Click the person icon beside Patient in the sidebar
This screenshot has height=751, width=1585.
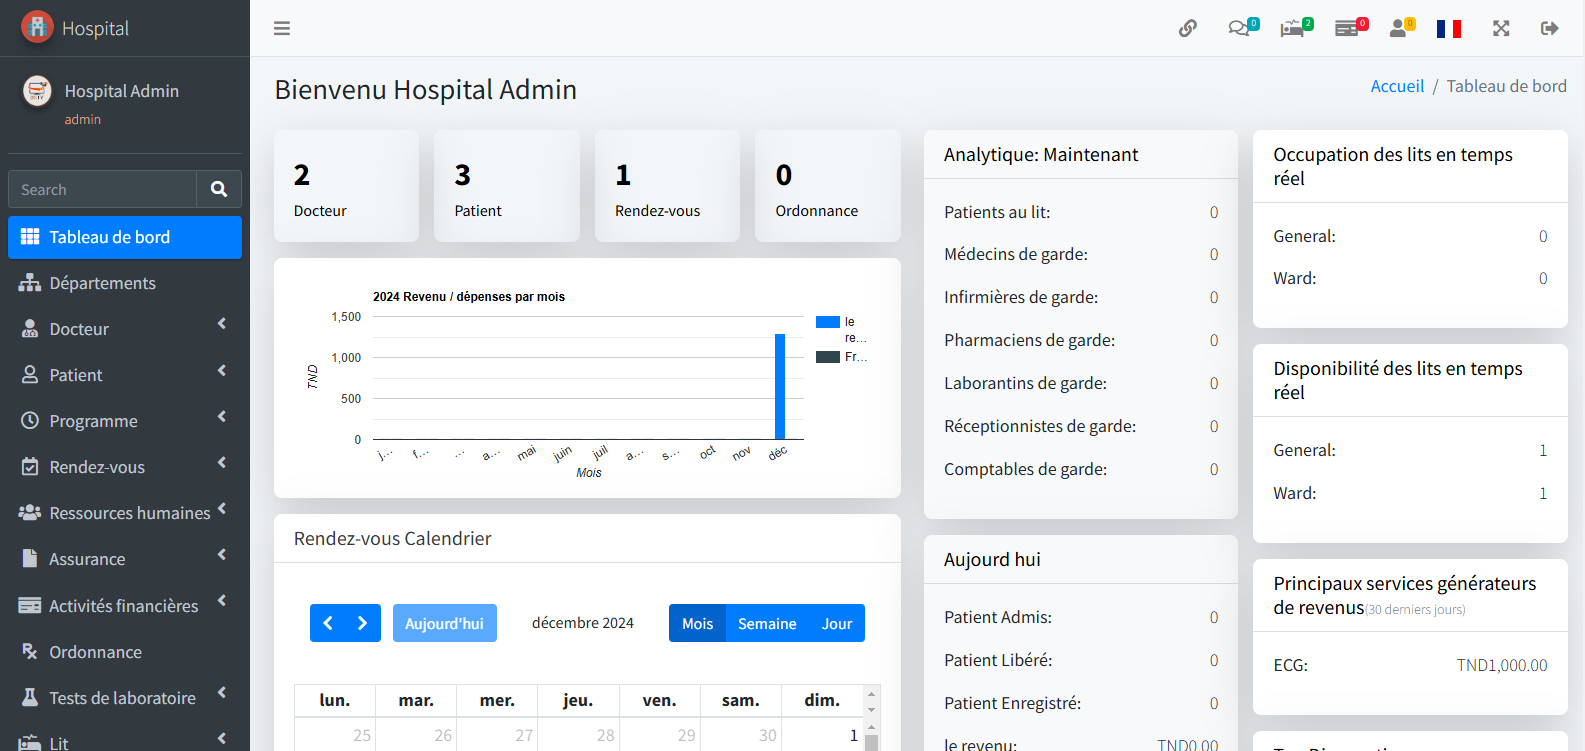[30, 375]
